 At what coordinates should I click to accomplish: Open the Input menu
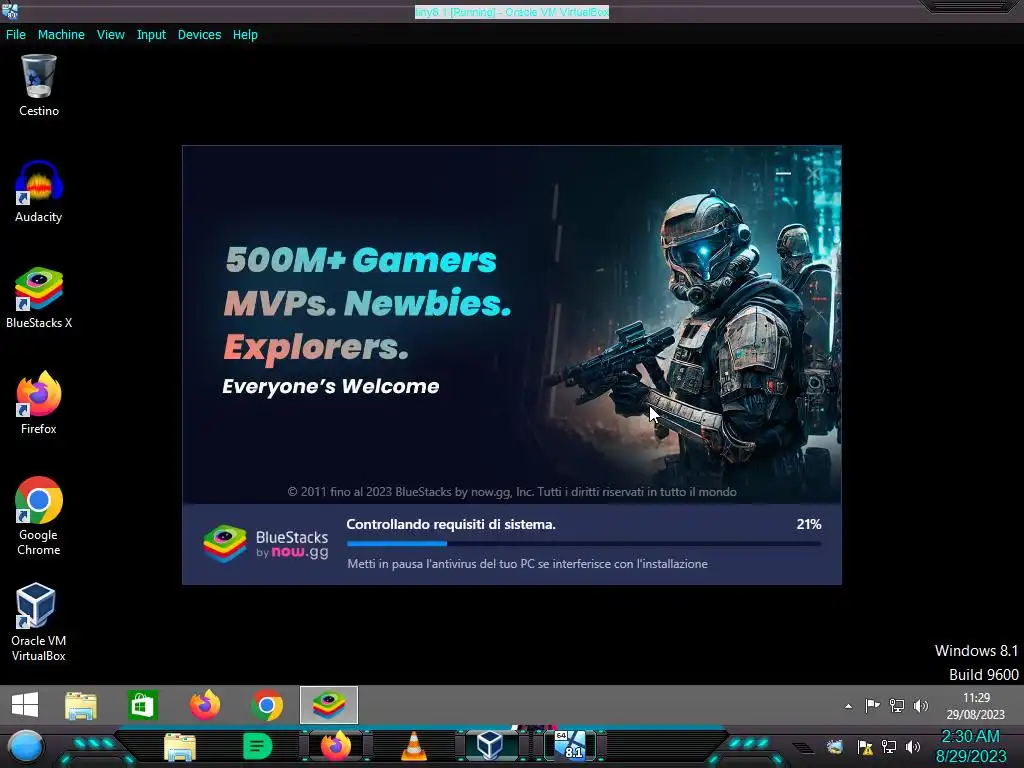tap(151, 35)
